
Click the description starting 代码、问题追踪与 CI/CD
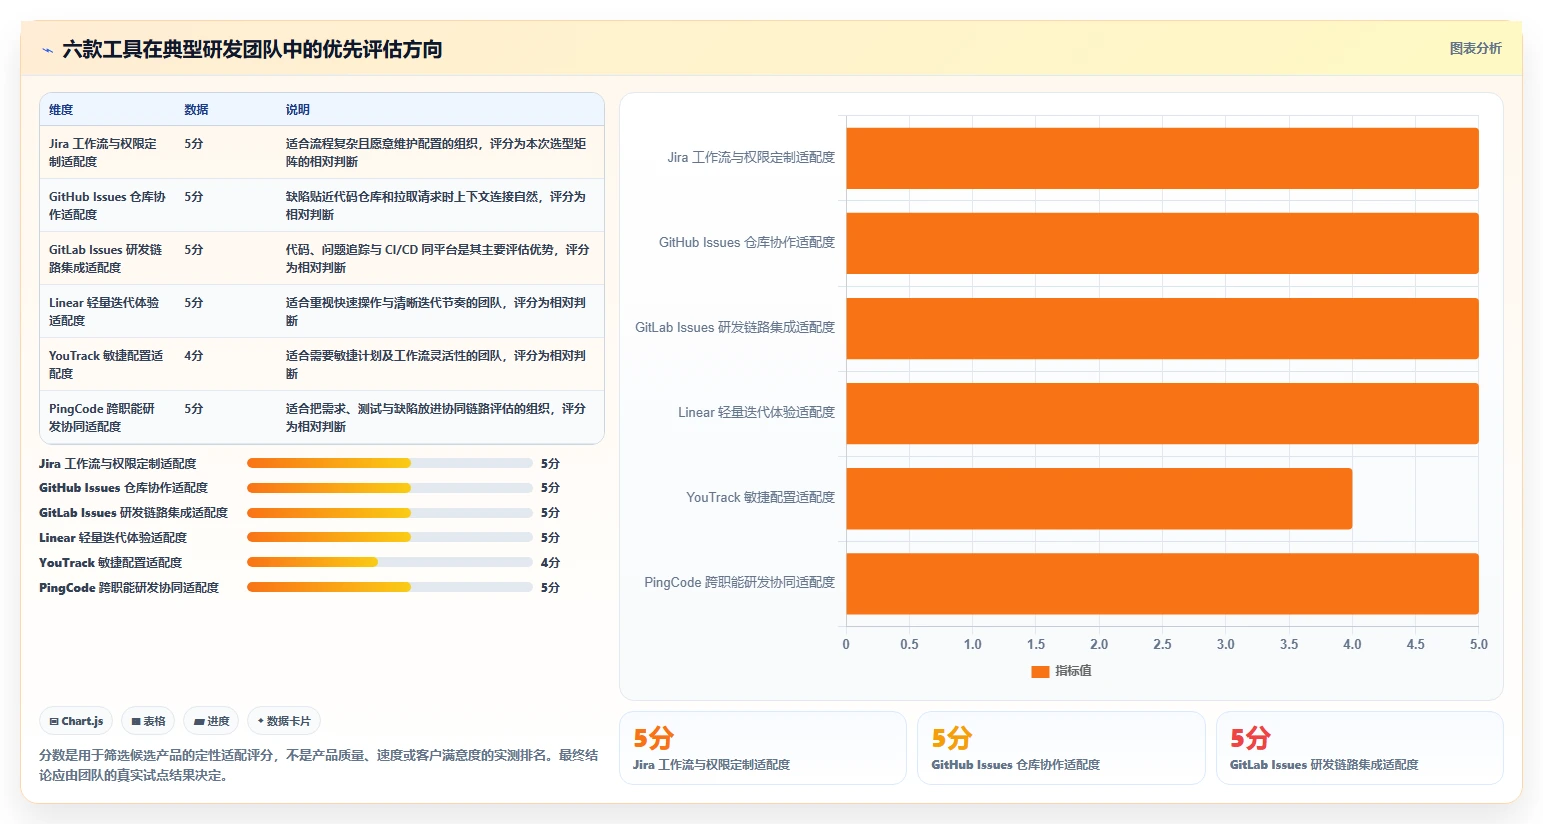click(437, 258)
